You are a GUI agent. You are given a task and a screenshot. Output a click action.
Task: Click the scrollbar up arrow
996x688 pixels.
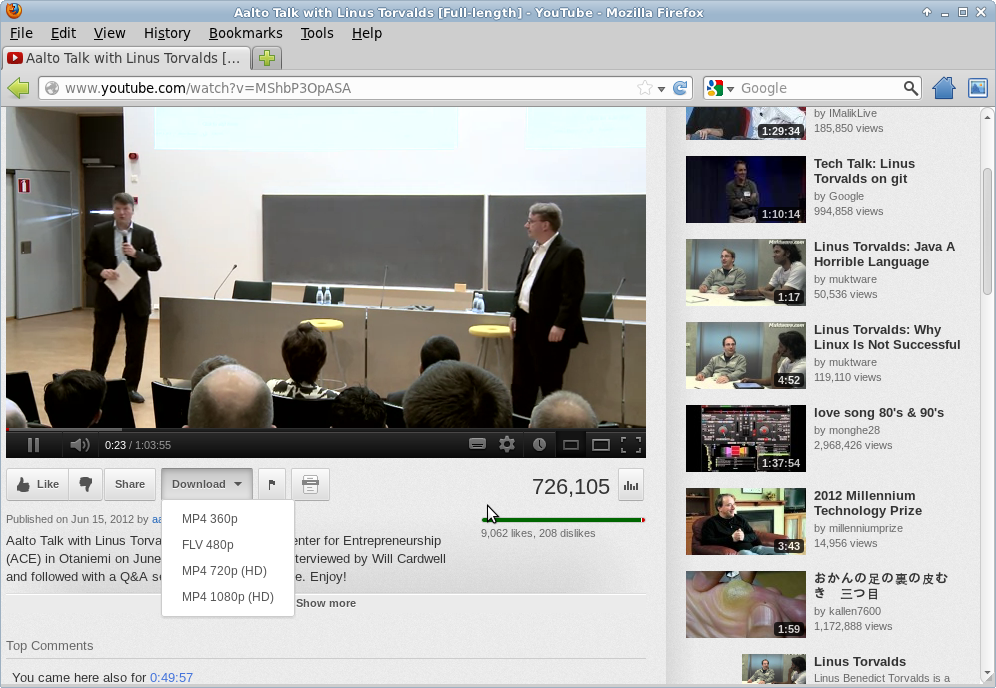(x=986, y=116)
